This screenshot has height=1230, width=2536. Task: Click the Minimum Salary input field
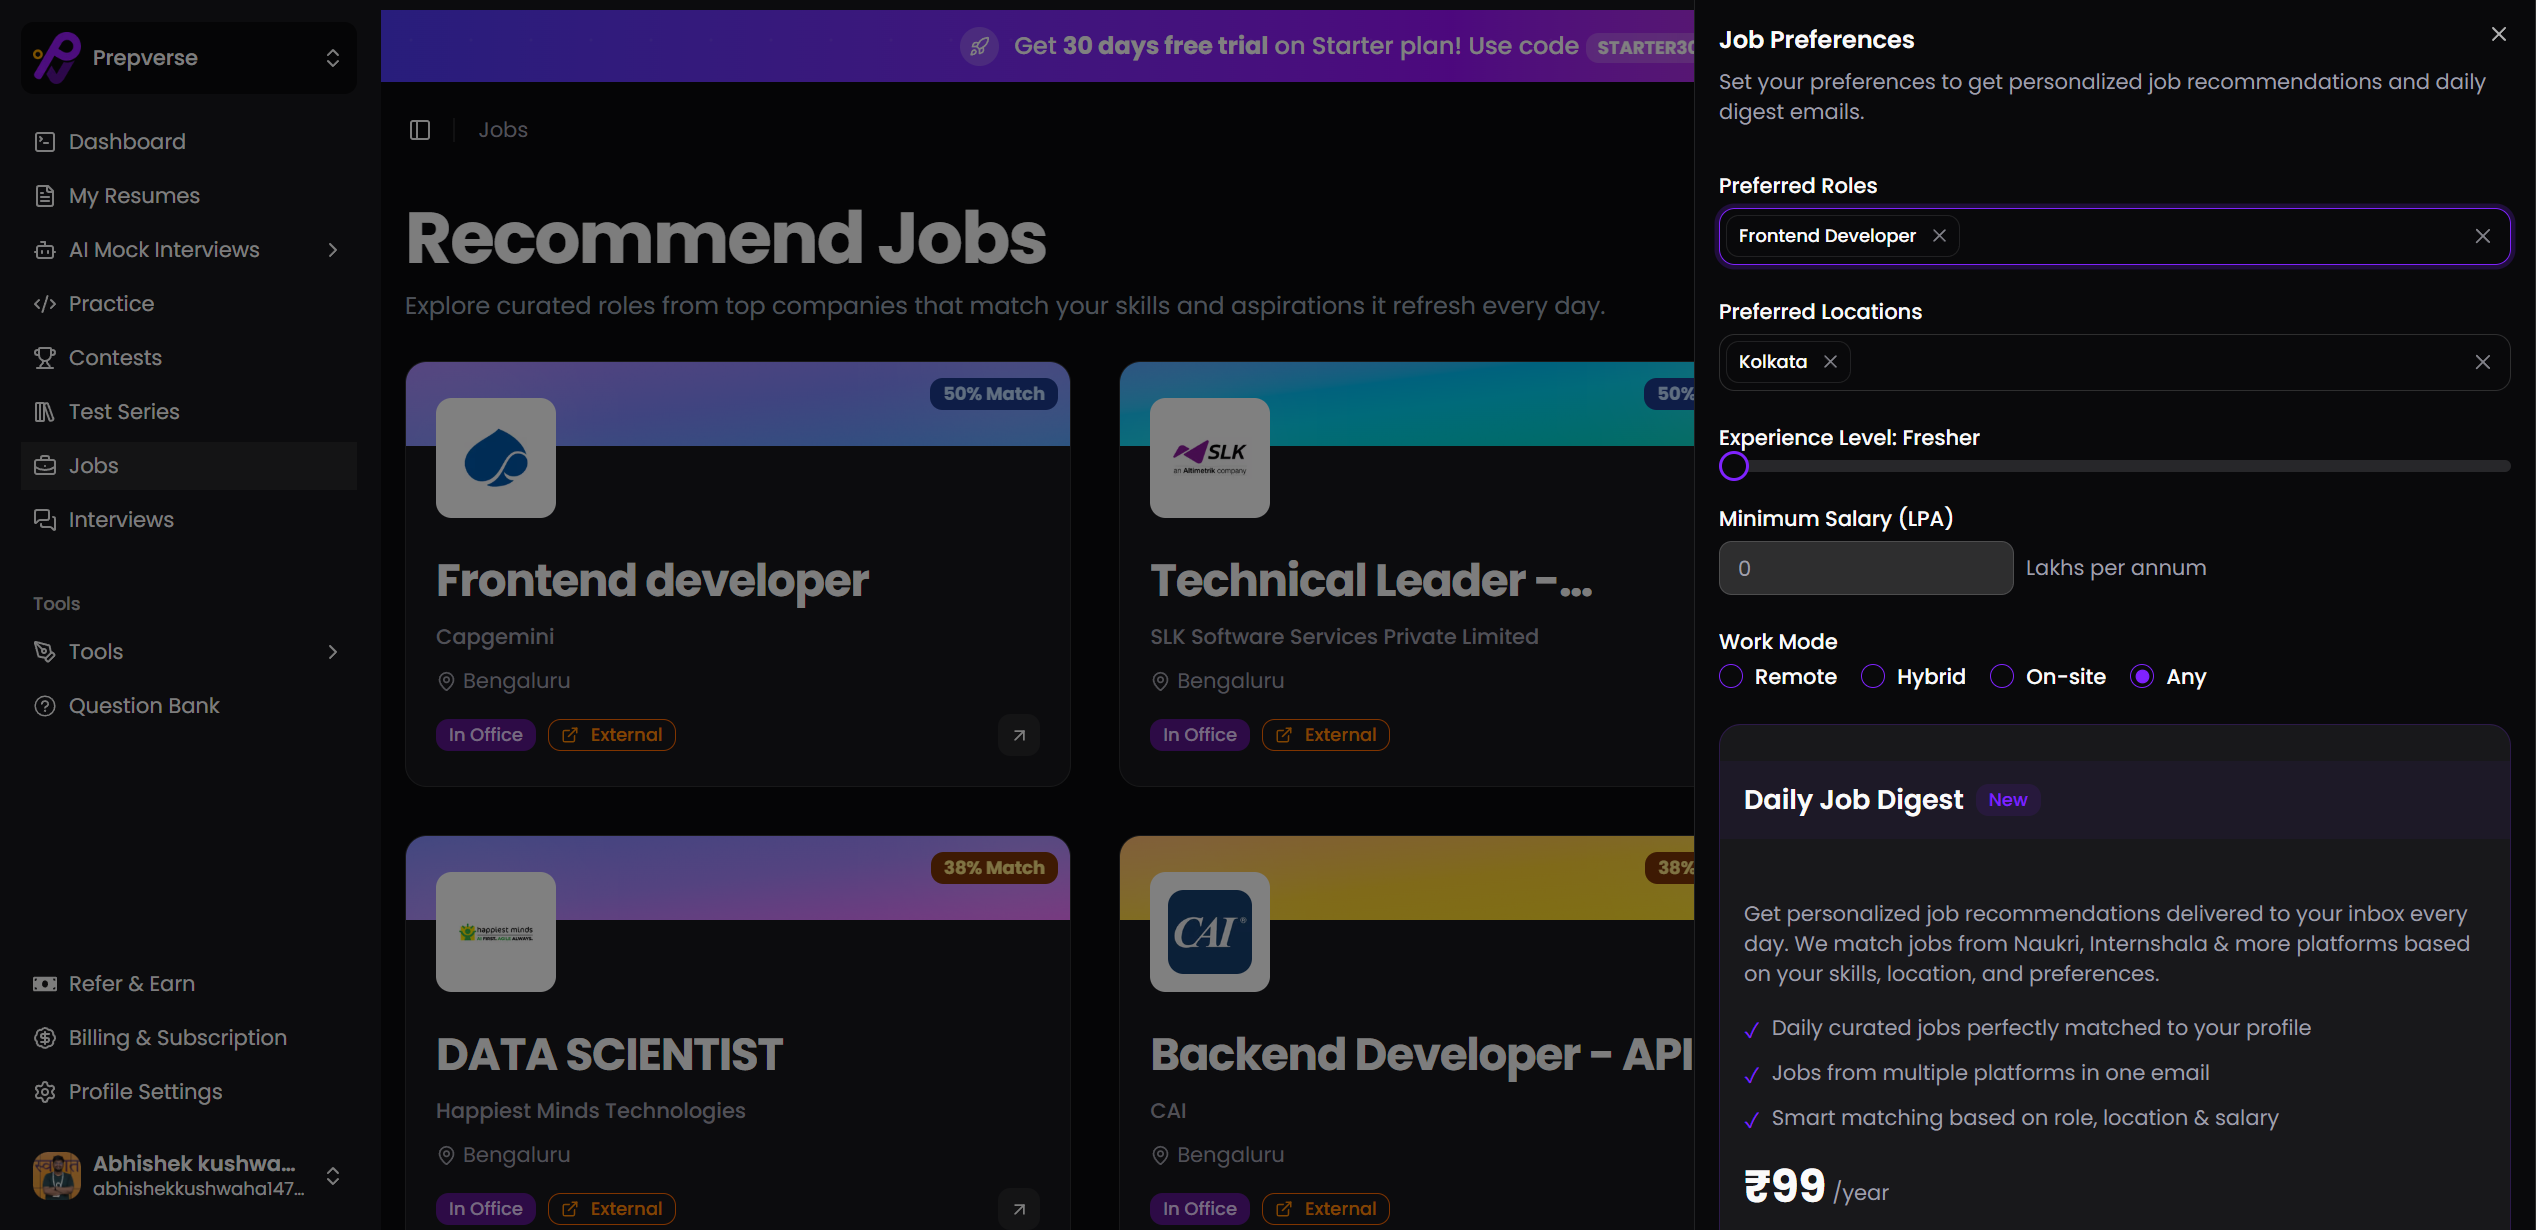tap(1864, 568)
